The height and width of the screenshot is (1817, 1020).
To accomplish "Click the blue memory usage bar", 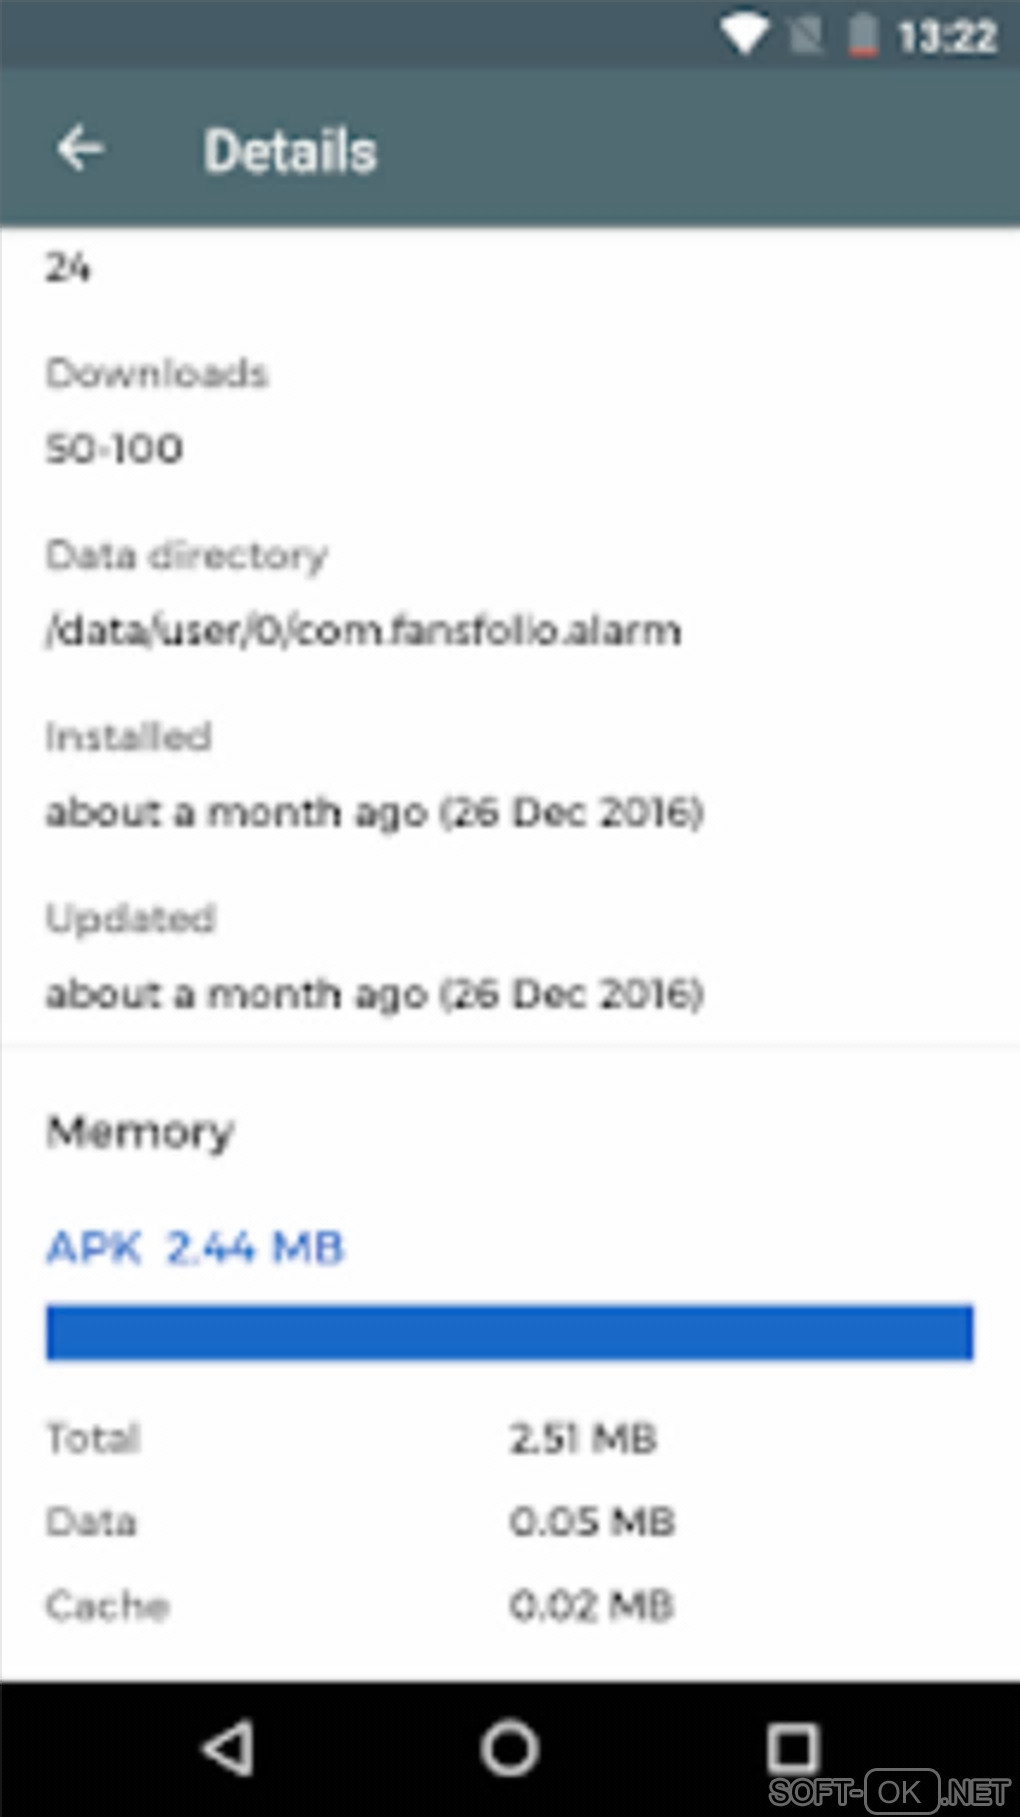I will (509, 1332).
